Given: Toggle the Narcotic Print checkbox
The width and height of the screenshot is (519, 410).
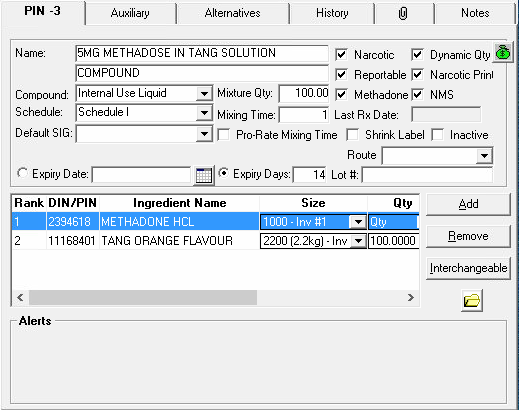Looking at the screenshot, I should (417, 74).
